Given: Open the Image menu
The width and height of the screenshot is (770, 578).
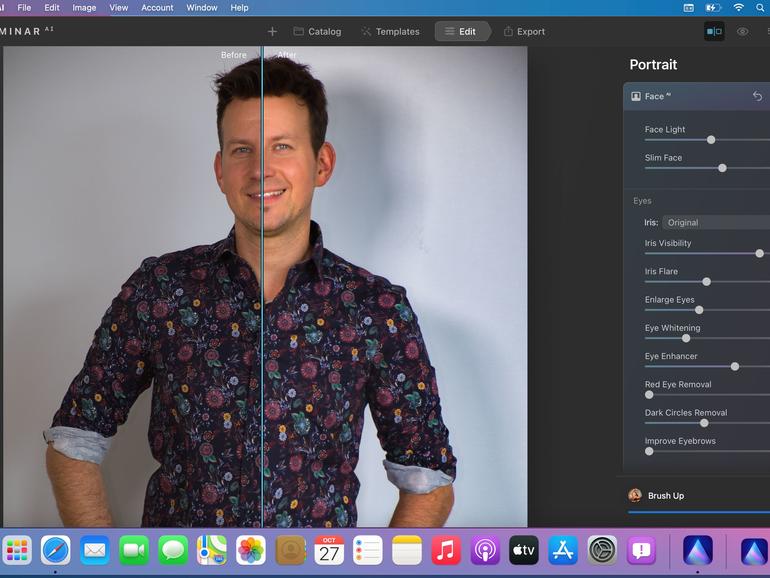Looking at the screenshot, I should (x=84, y=7).
